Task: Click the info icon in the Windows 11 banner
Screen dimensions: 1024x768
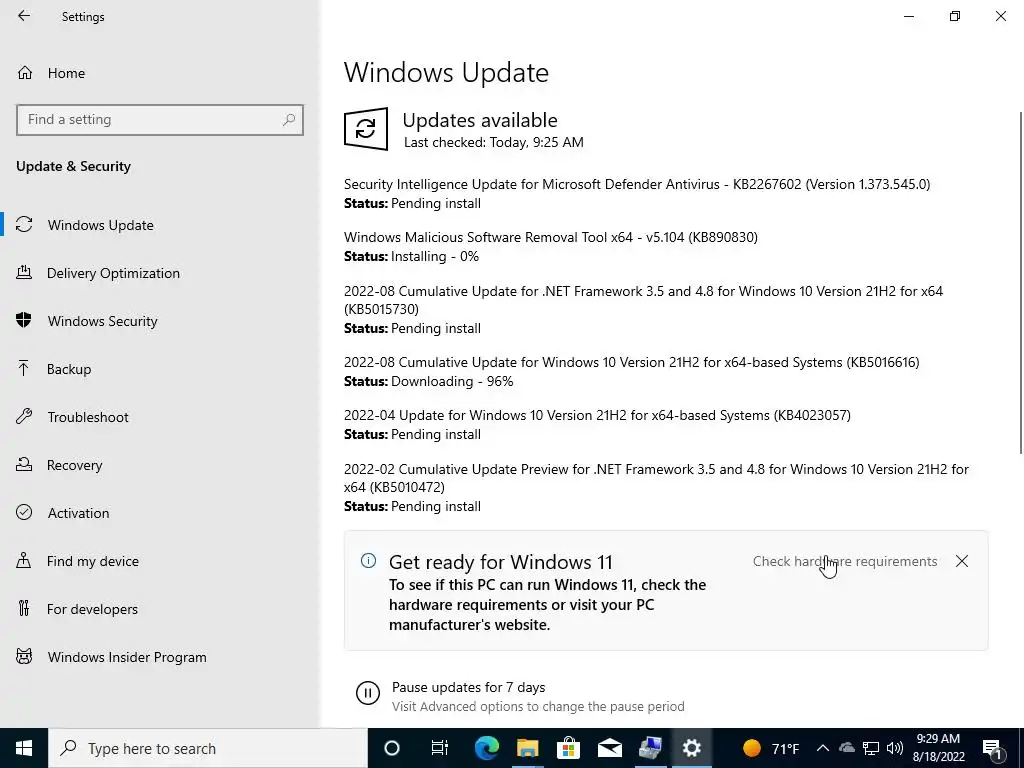Action: (x=368, y=560)
